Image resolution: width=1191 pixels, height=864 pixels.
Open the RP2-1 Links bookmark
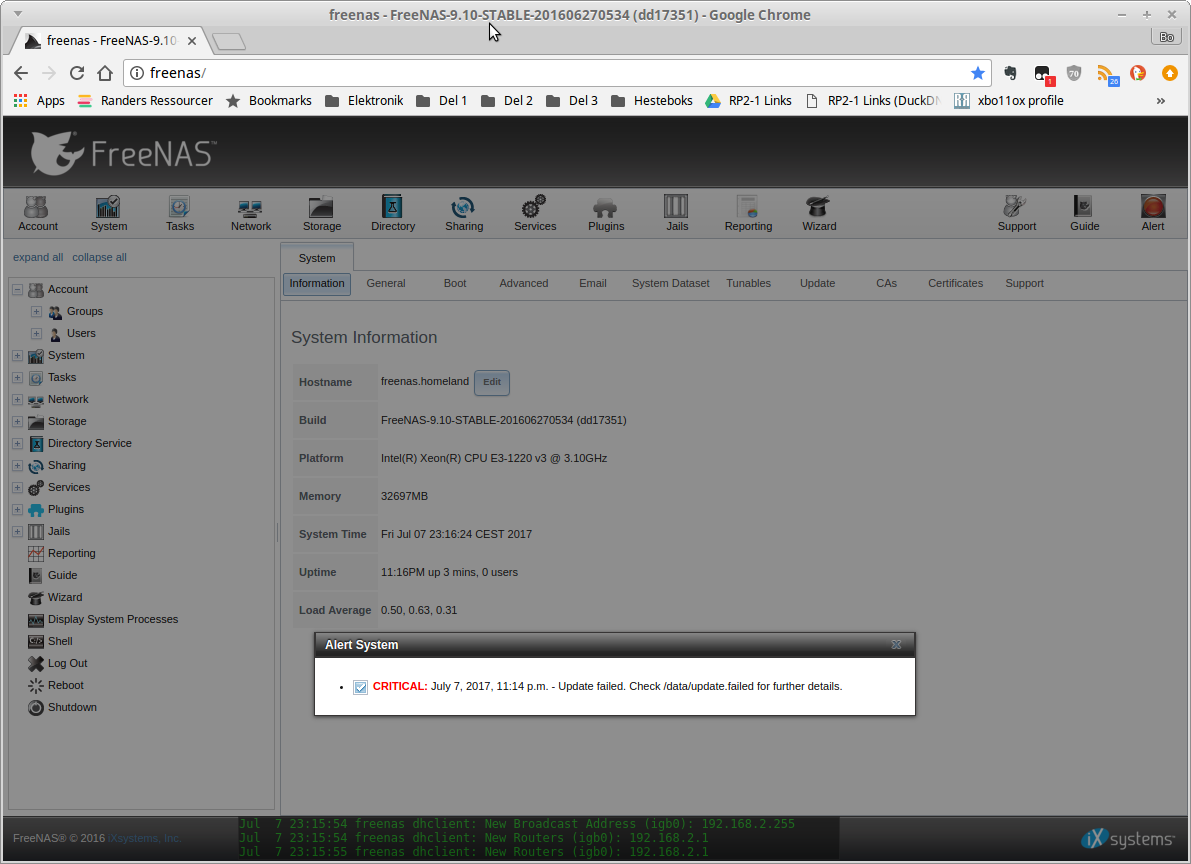click(749, 100)
